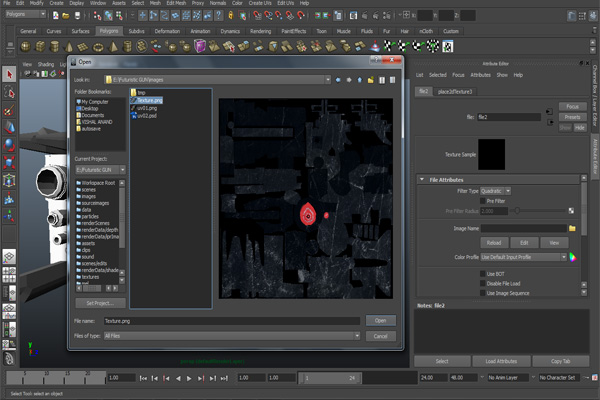Click the Load Attributes button
This screenshot has width=600, height=400.
501,361
